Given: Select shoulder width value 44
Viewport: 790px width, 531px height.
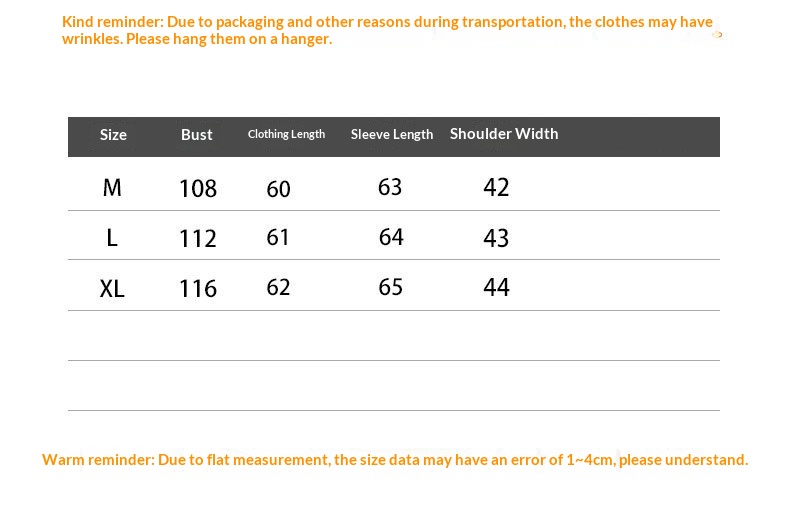Looking at the screenshot, I should [496, 287].
